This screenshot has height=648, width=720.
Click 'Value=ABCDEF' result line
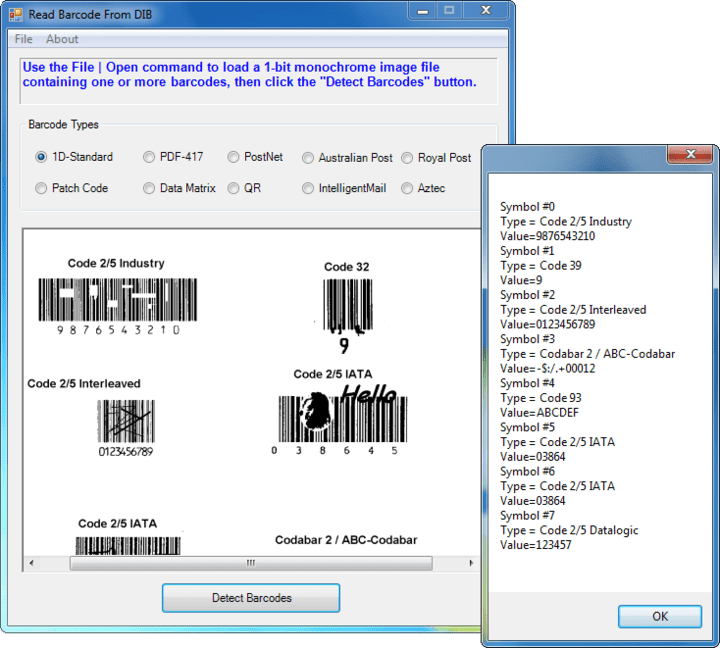pyautogui.click(x=540, y=412)
